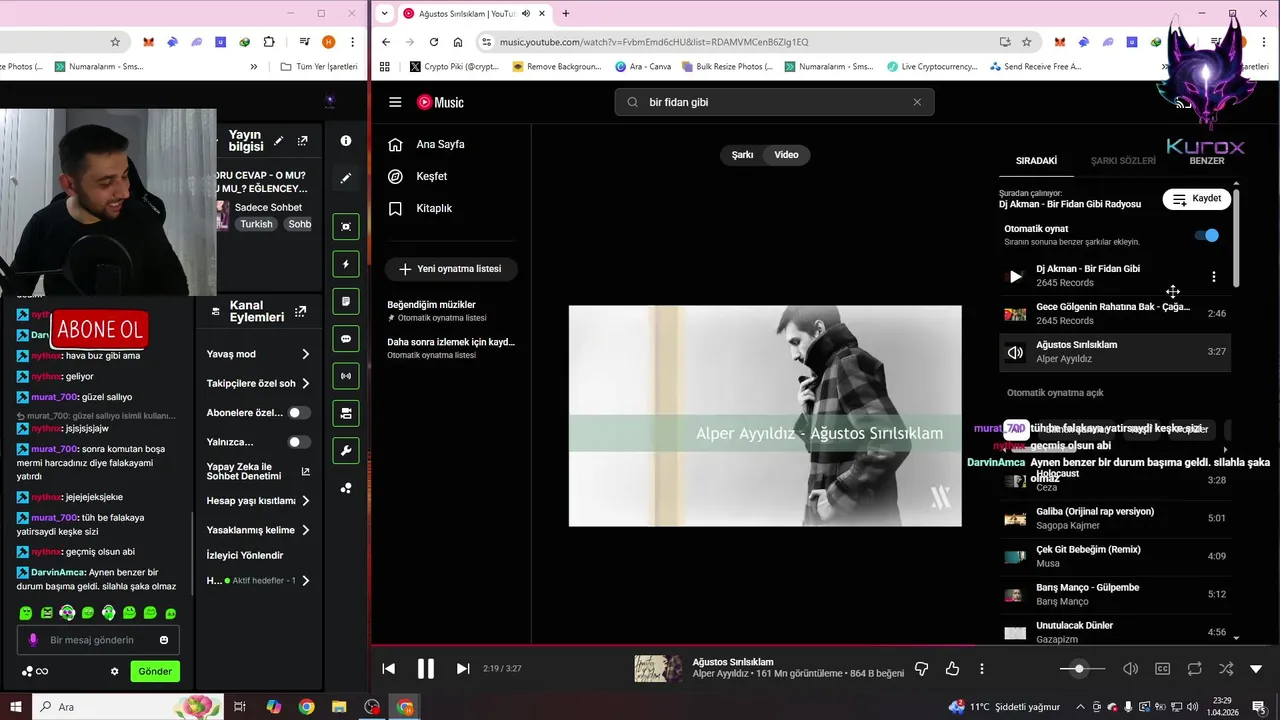1280x720 pixels.
Task: Show hidden system tray icons
Action: tap(1080, 707)
